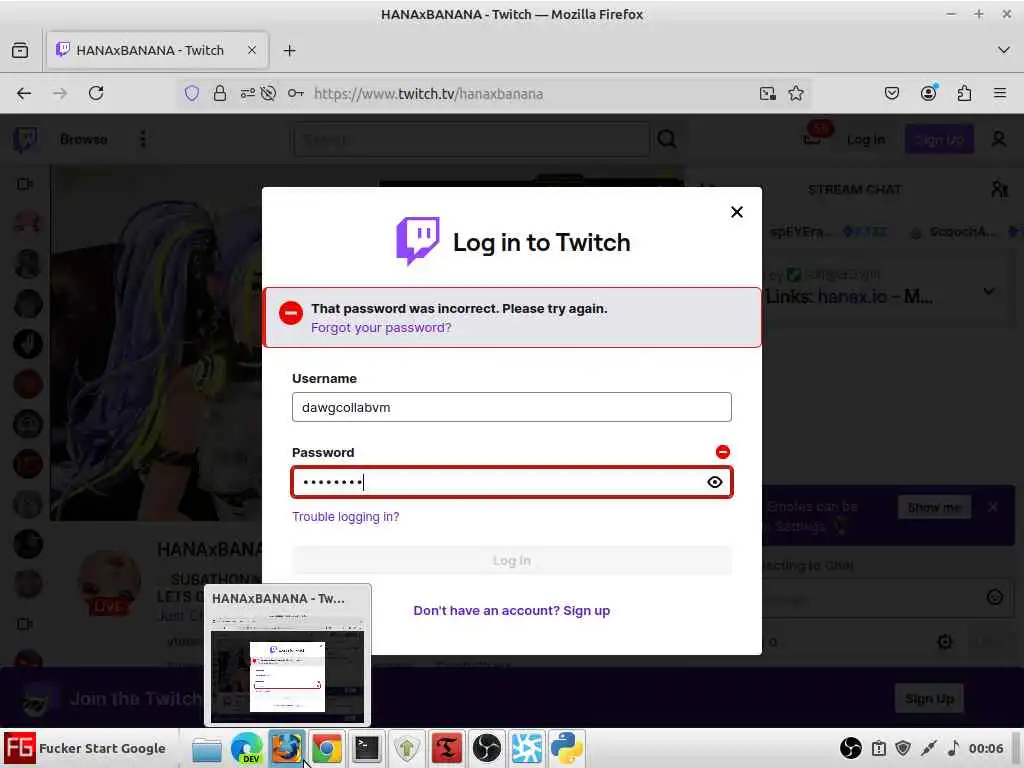Open the music note tray icon
This screenshot has height=768, width=1024.
[953, 748]
